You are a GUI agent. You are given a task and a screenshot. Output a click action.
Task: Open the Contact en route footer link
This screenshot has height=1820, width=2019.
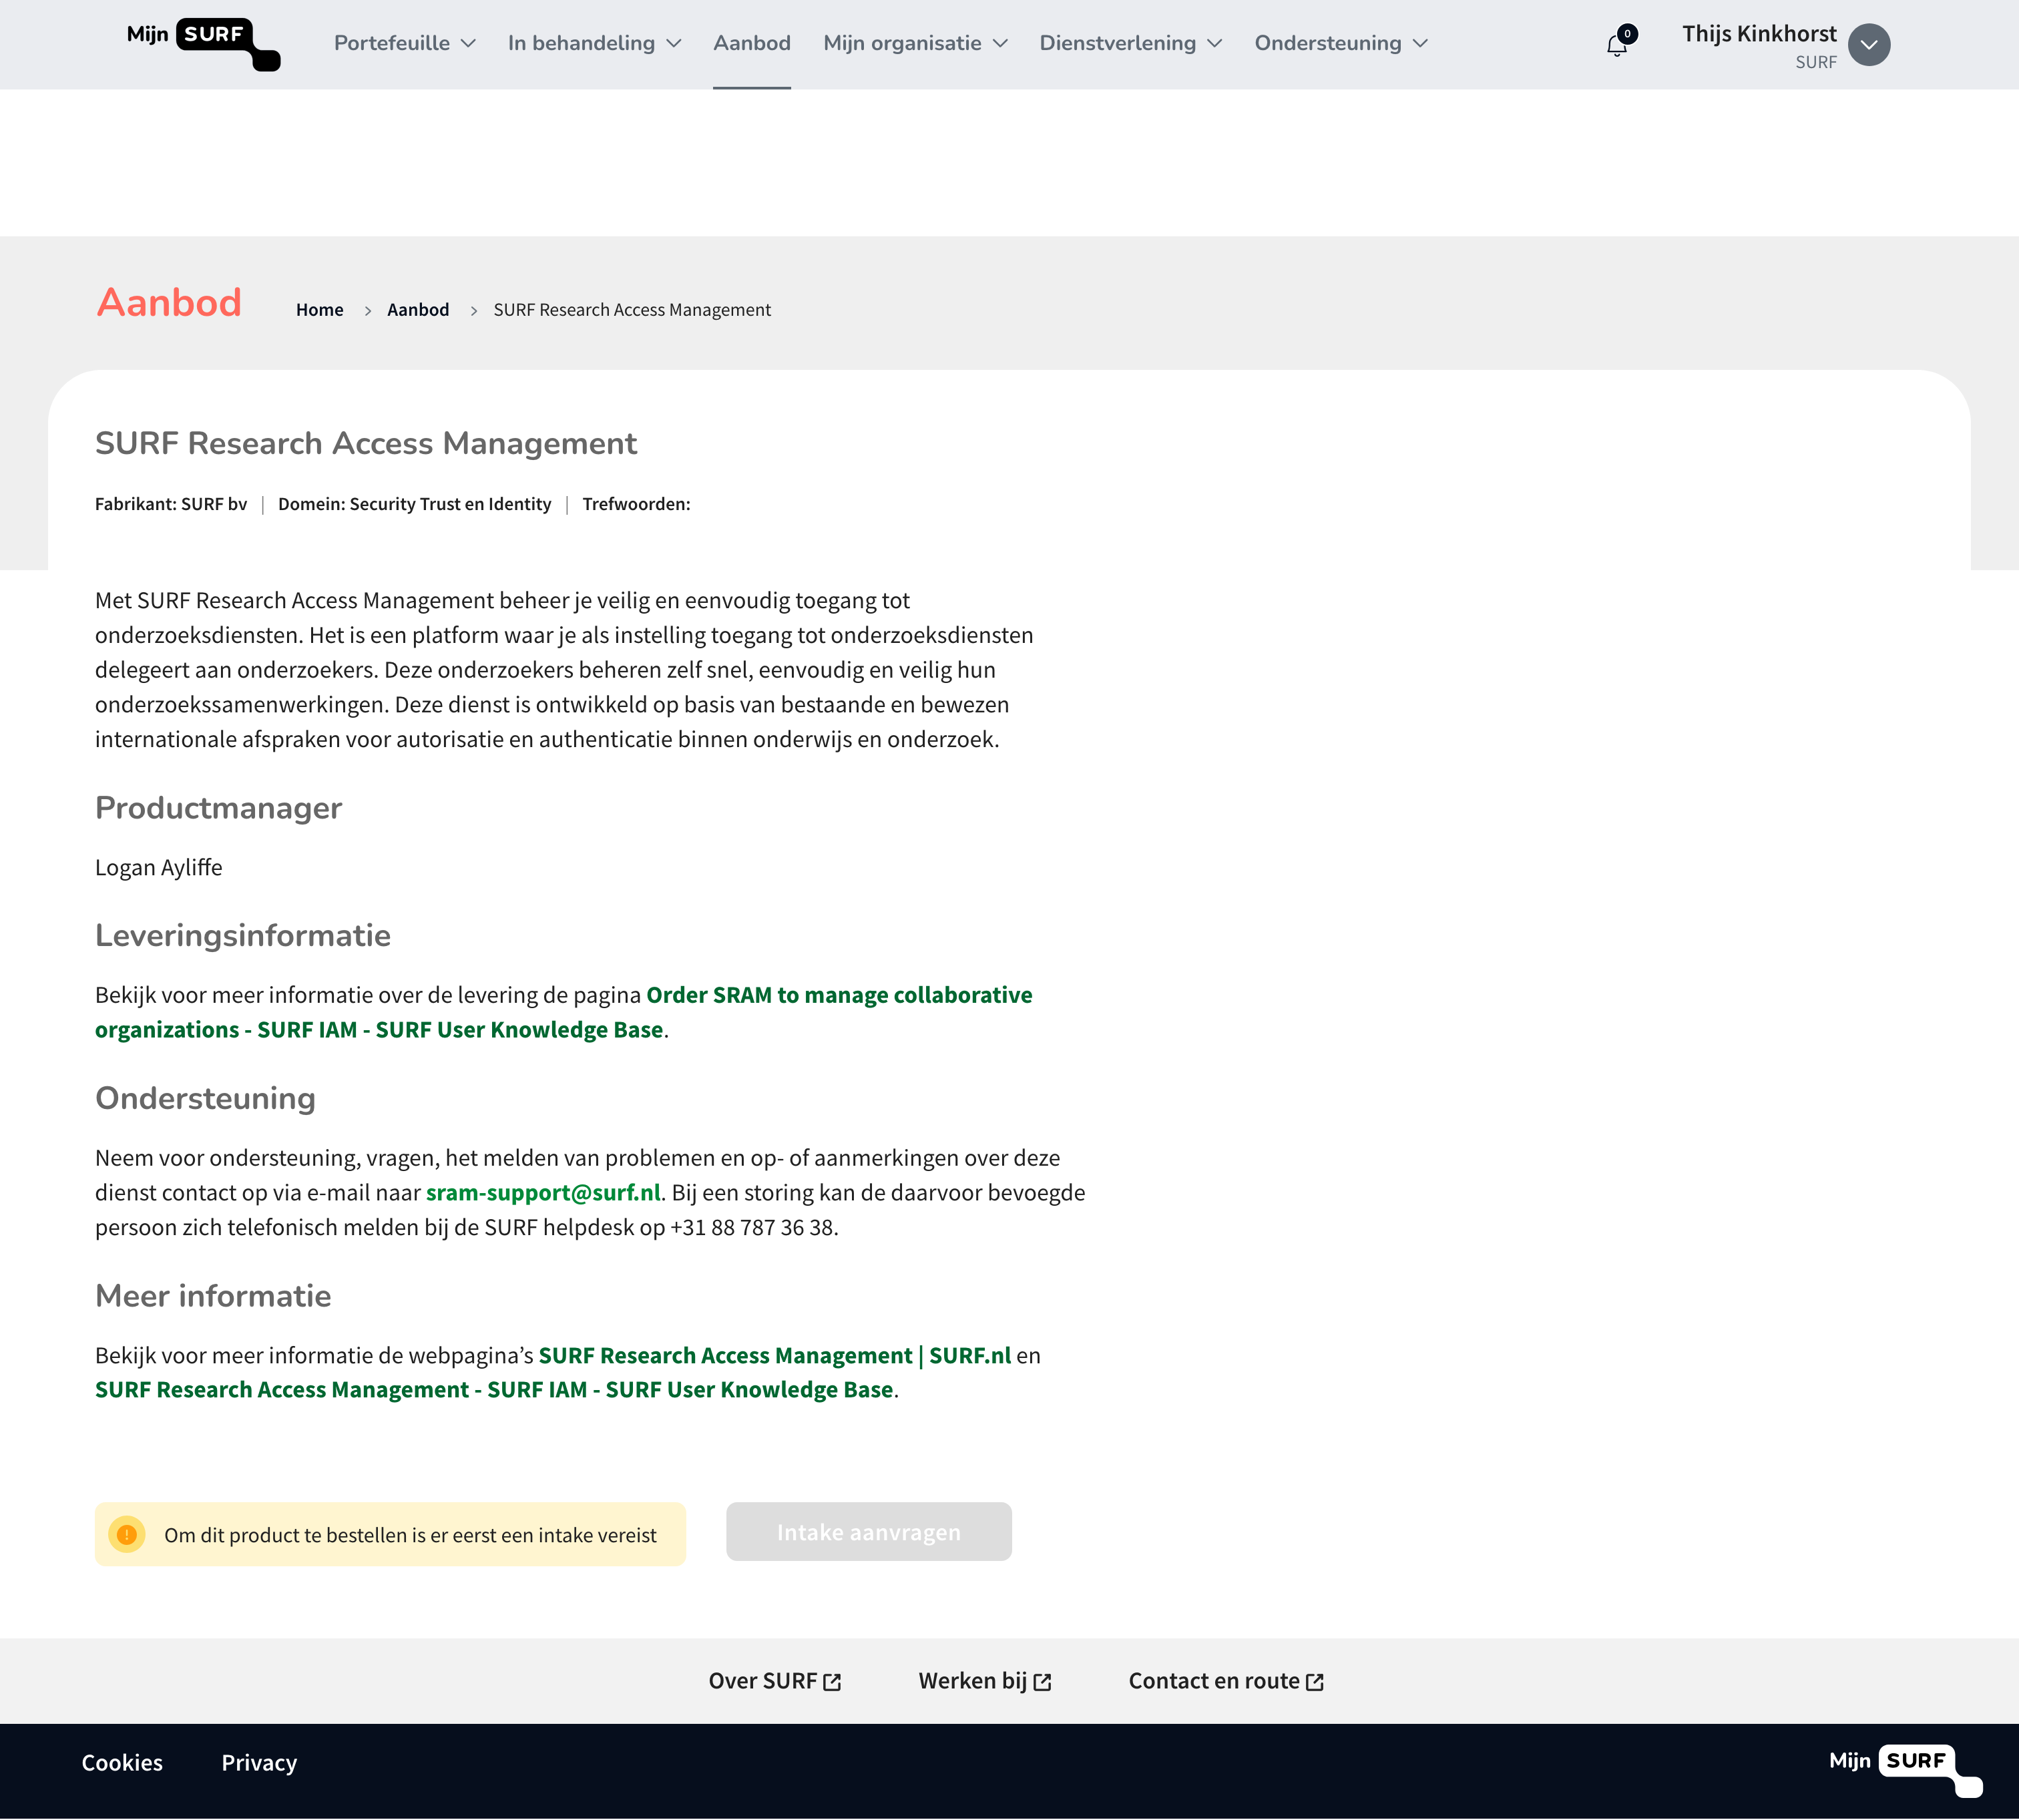[x=1226, y=1681]
